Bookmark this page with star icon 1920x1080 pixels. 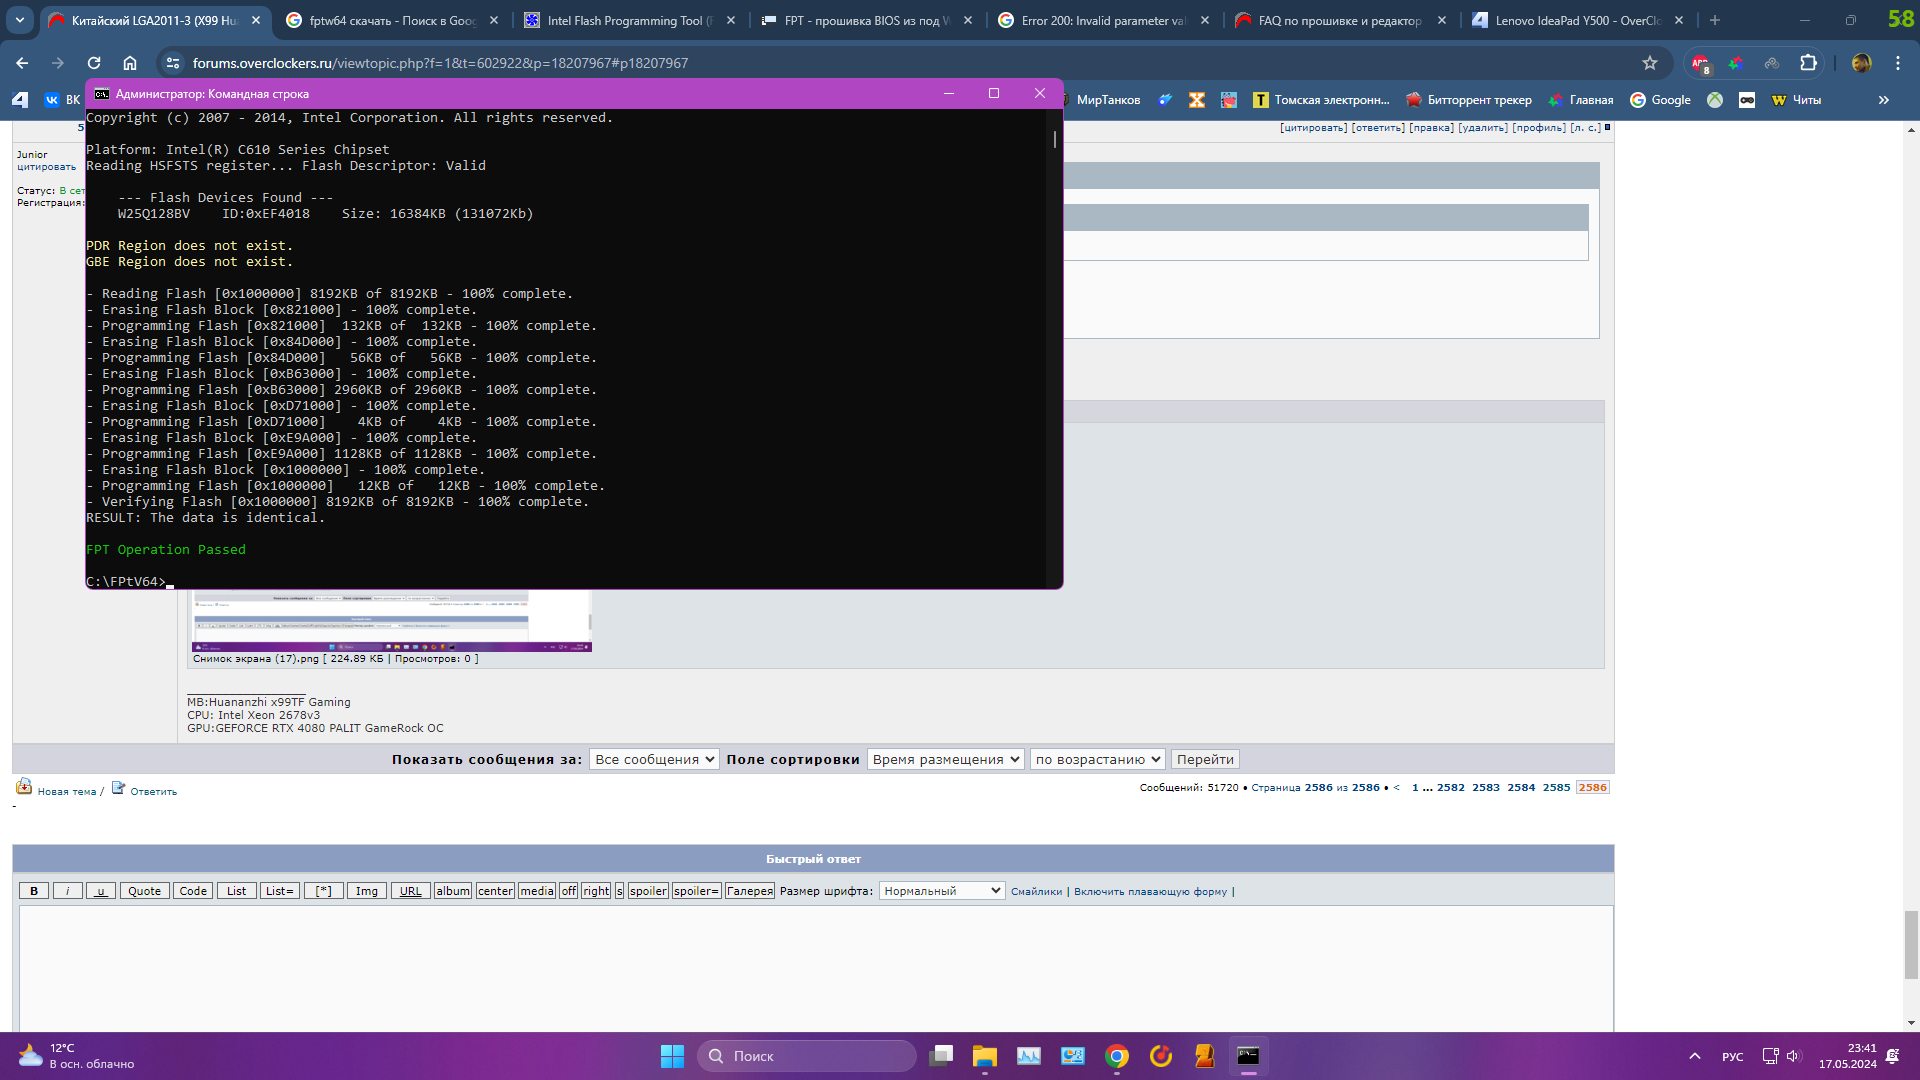click(1650, 63)
